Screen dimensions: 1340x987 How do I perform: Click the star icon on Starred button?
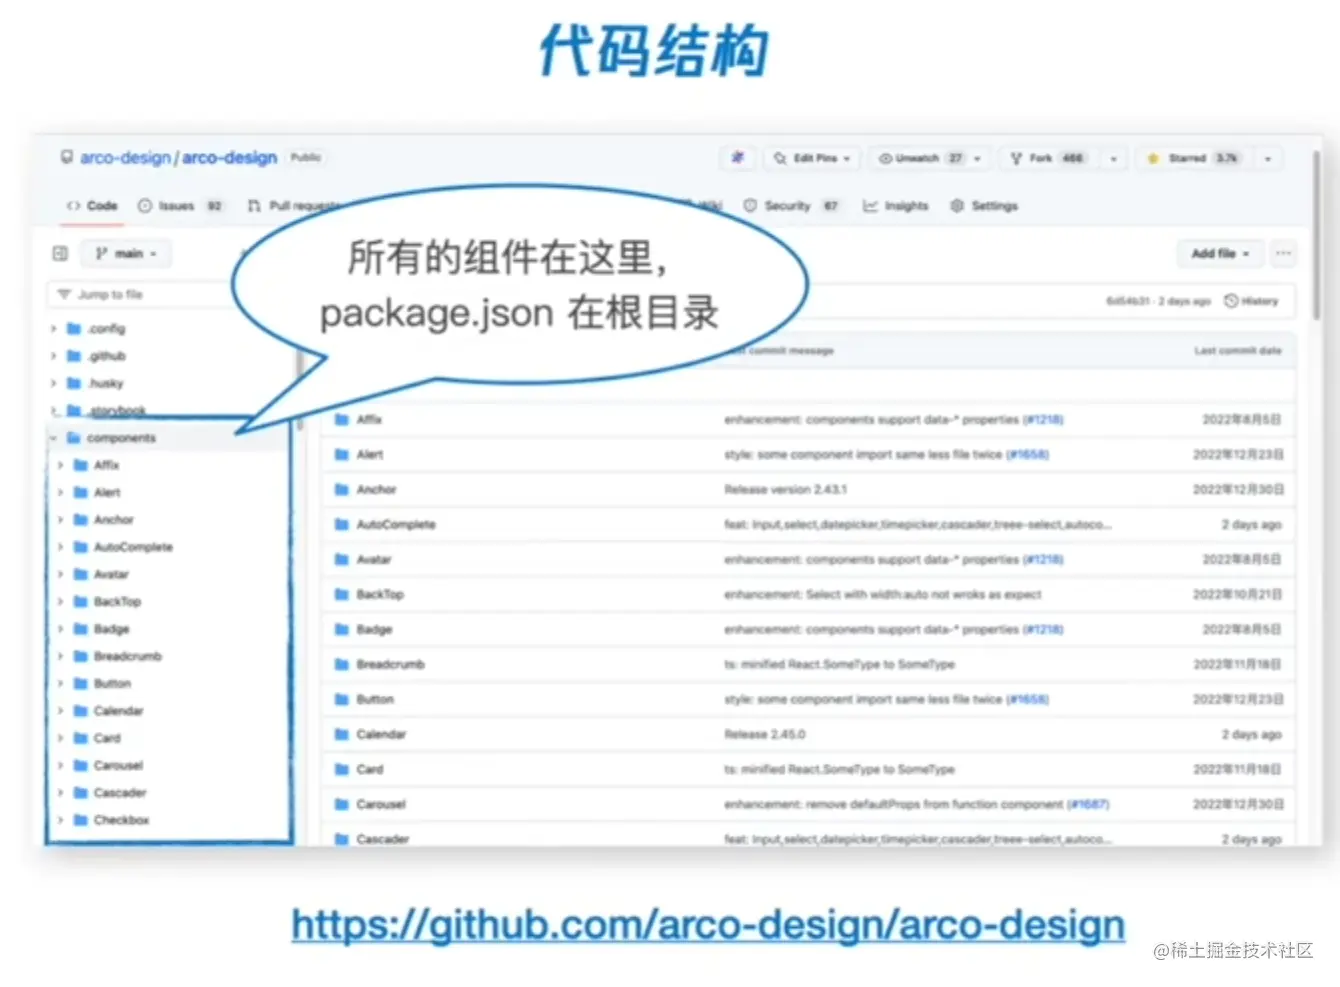pyautogui.click(x=1153, y=158)
